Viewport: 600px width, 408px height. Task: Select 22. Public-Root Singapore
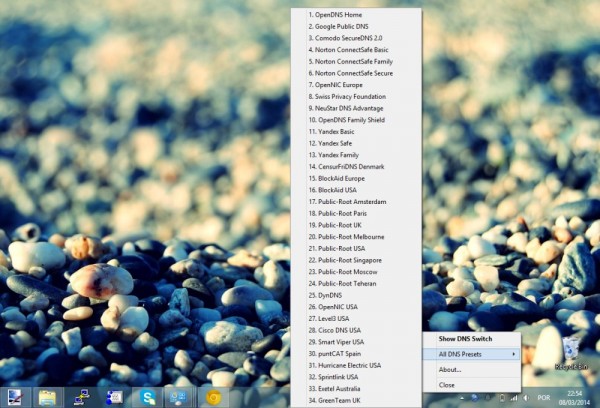coord(356,260)
